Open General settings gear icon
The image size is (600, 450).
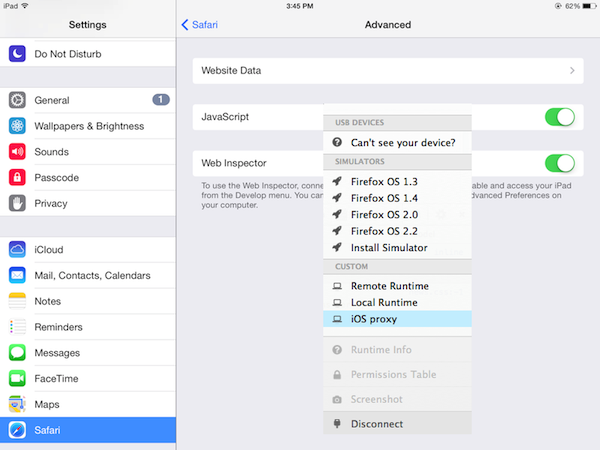tap(17, 100)
